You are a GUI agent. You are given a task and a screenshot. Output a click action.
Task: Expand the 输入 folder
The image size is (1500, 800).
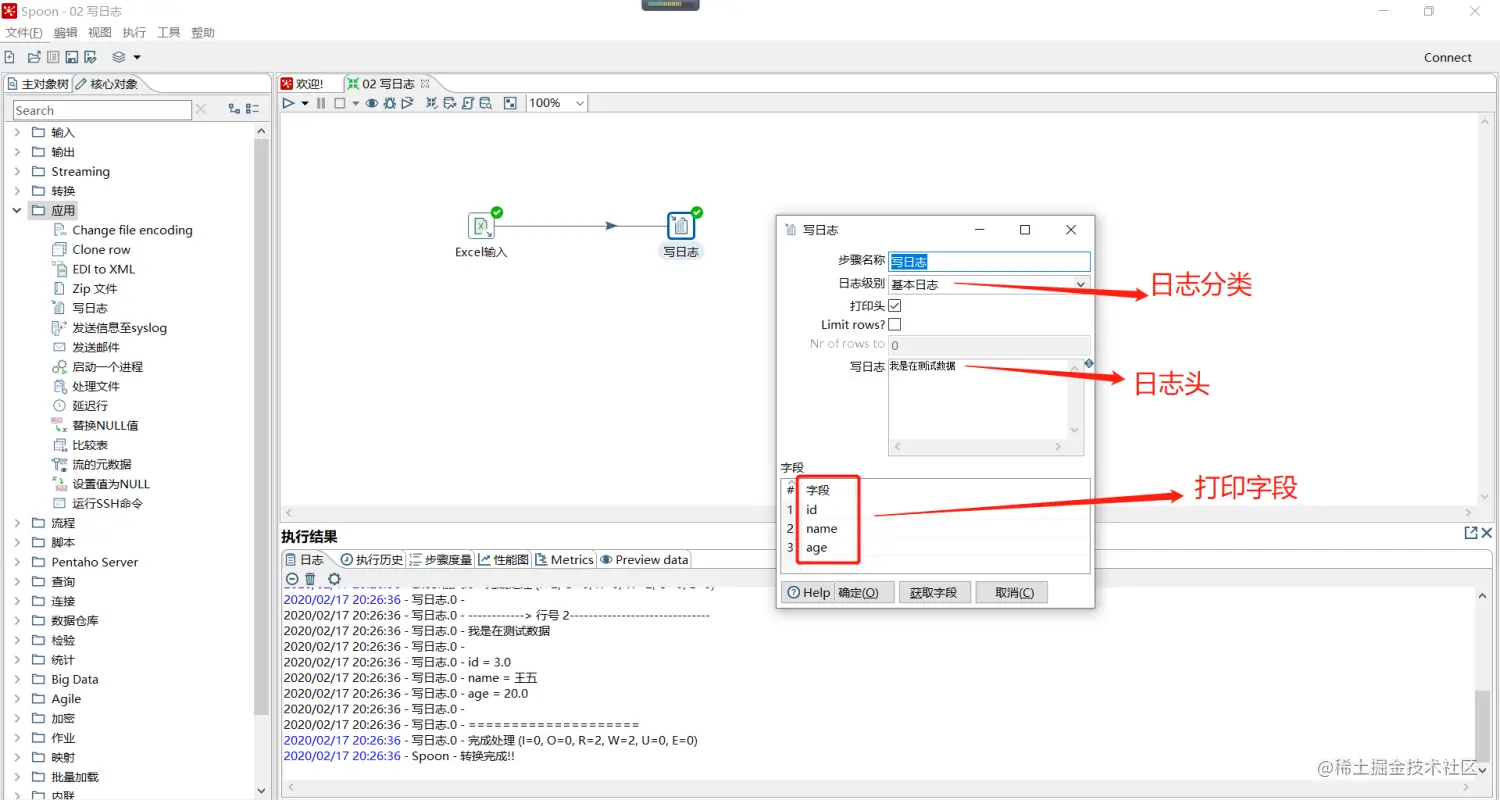[x=17, y=132]
